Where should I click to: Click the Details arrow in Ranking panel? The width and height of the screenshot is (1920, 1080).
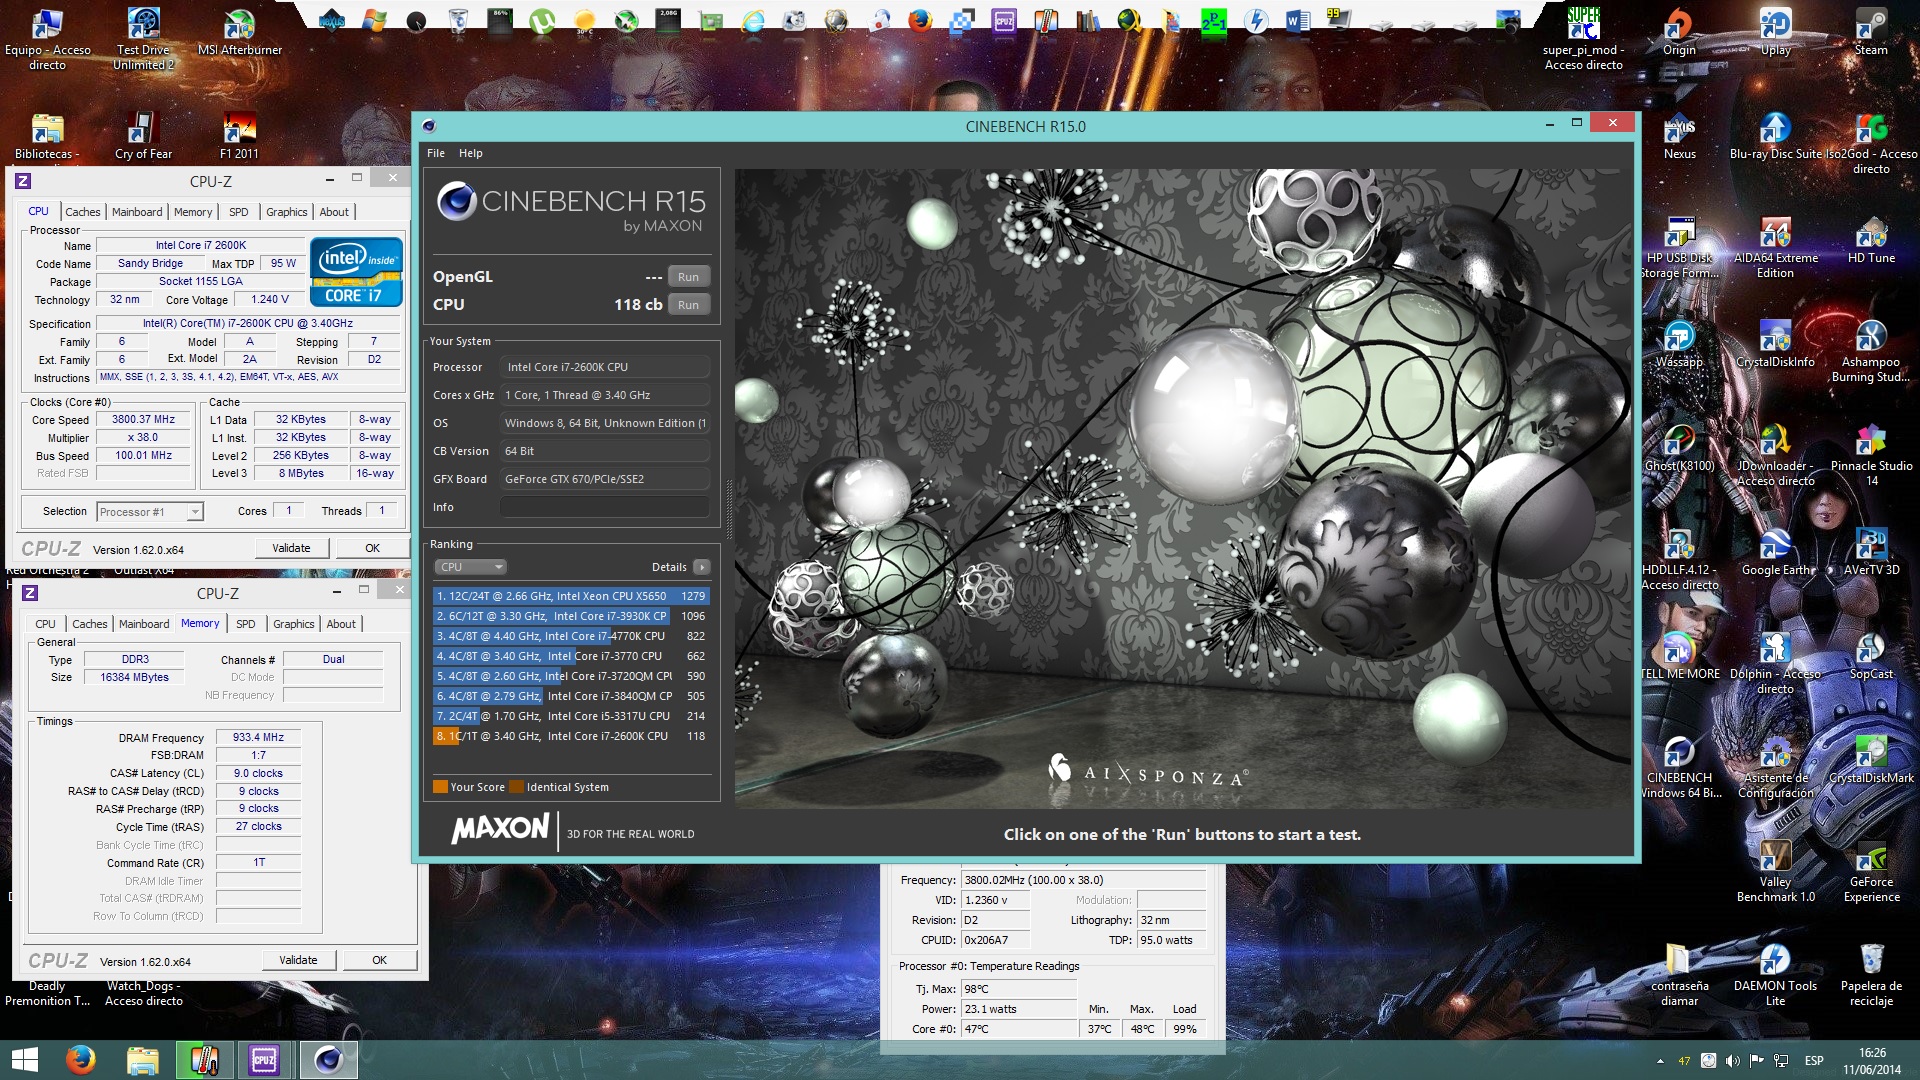click(702, 567)
